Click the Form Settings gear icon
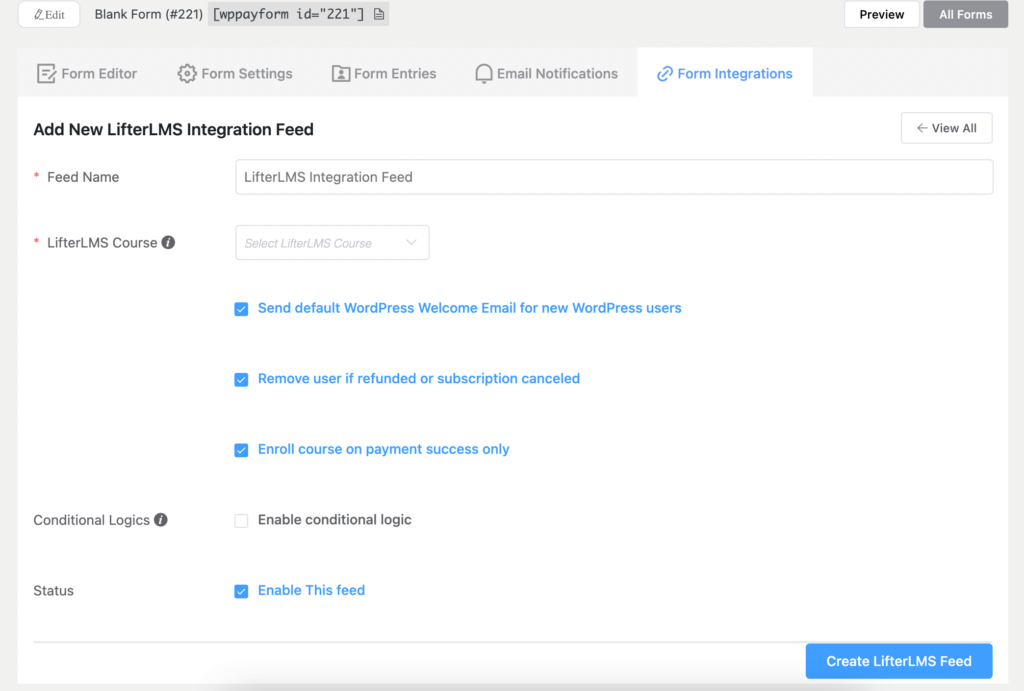The height and width of the screenshot is (691, 1024). click(x=187, y=74)
